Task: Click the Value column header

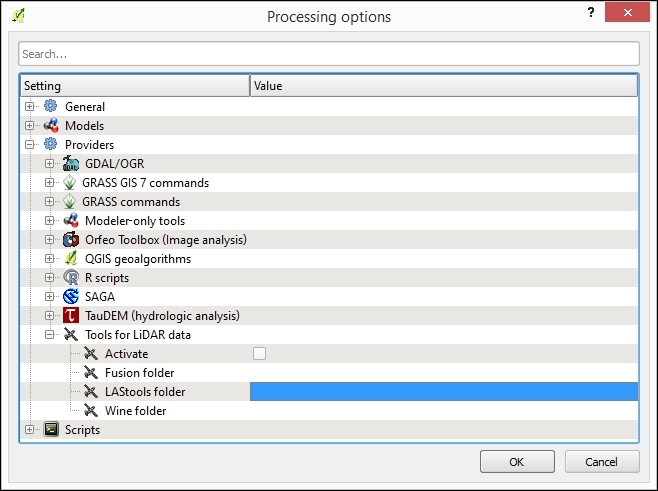Action: [x=444, y=86]
